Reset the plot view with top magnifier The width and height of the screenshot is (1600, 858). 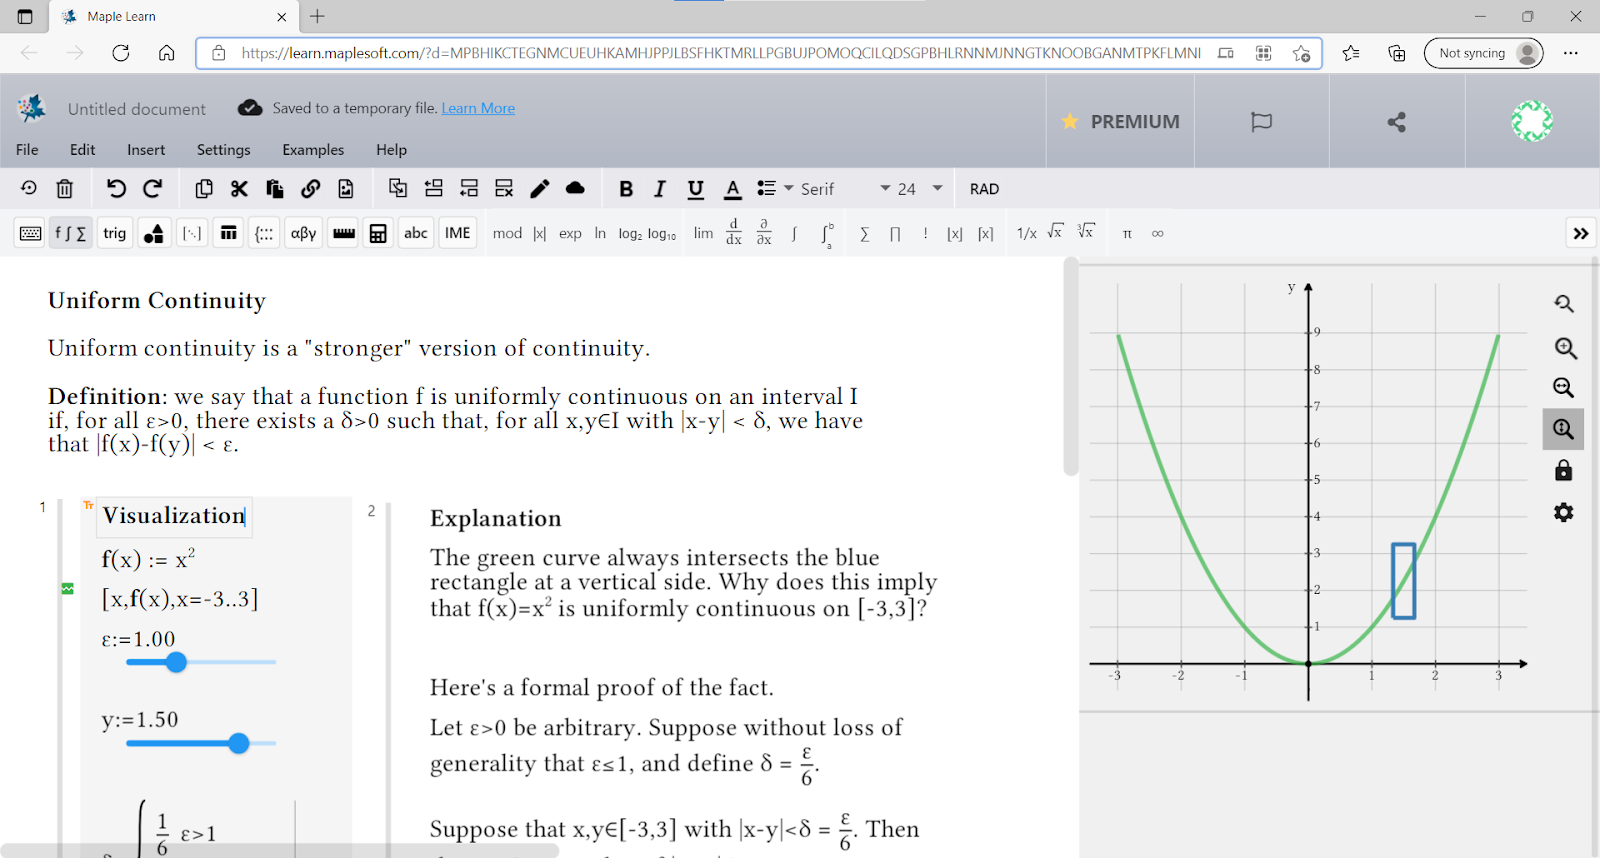pyautogui.click(x=1564, y=303)
